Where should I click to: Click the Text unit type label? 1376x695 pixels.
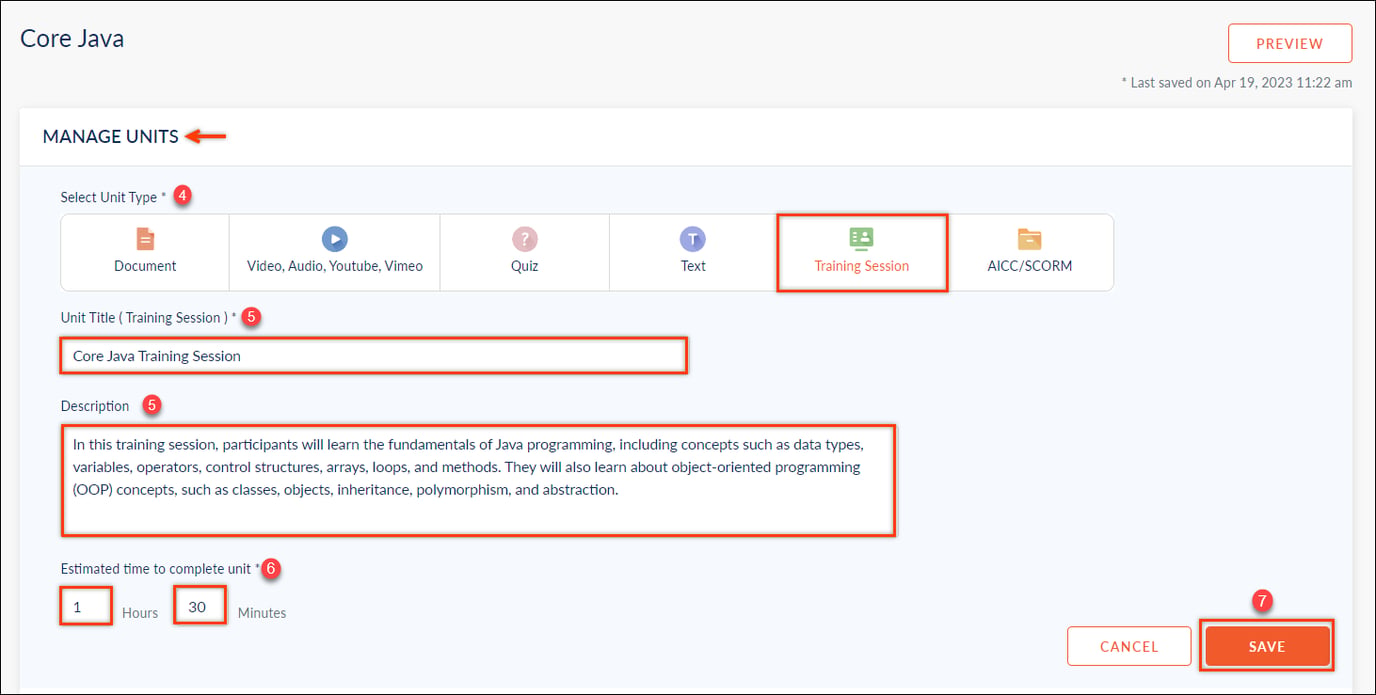693,266
